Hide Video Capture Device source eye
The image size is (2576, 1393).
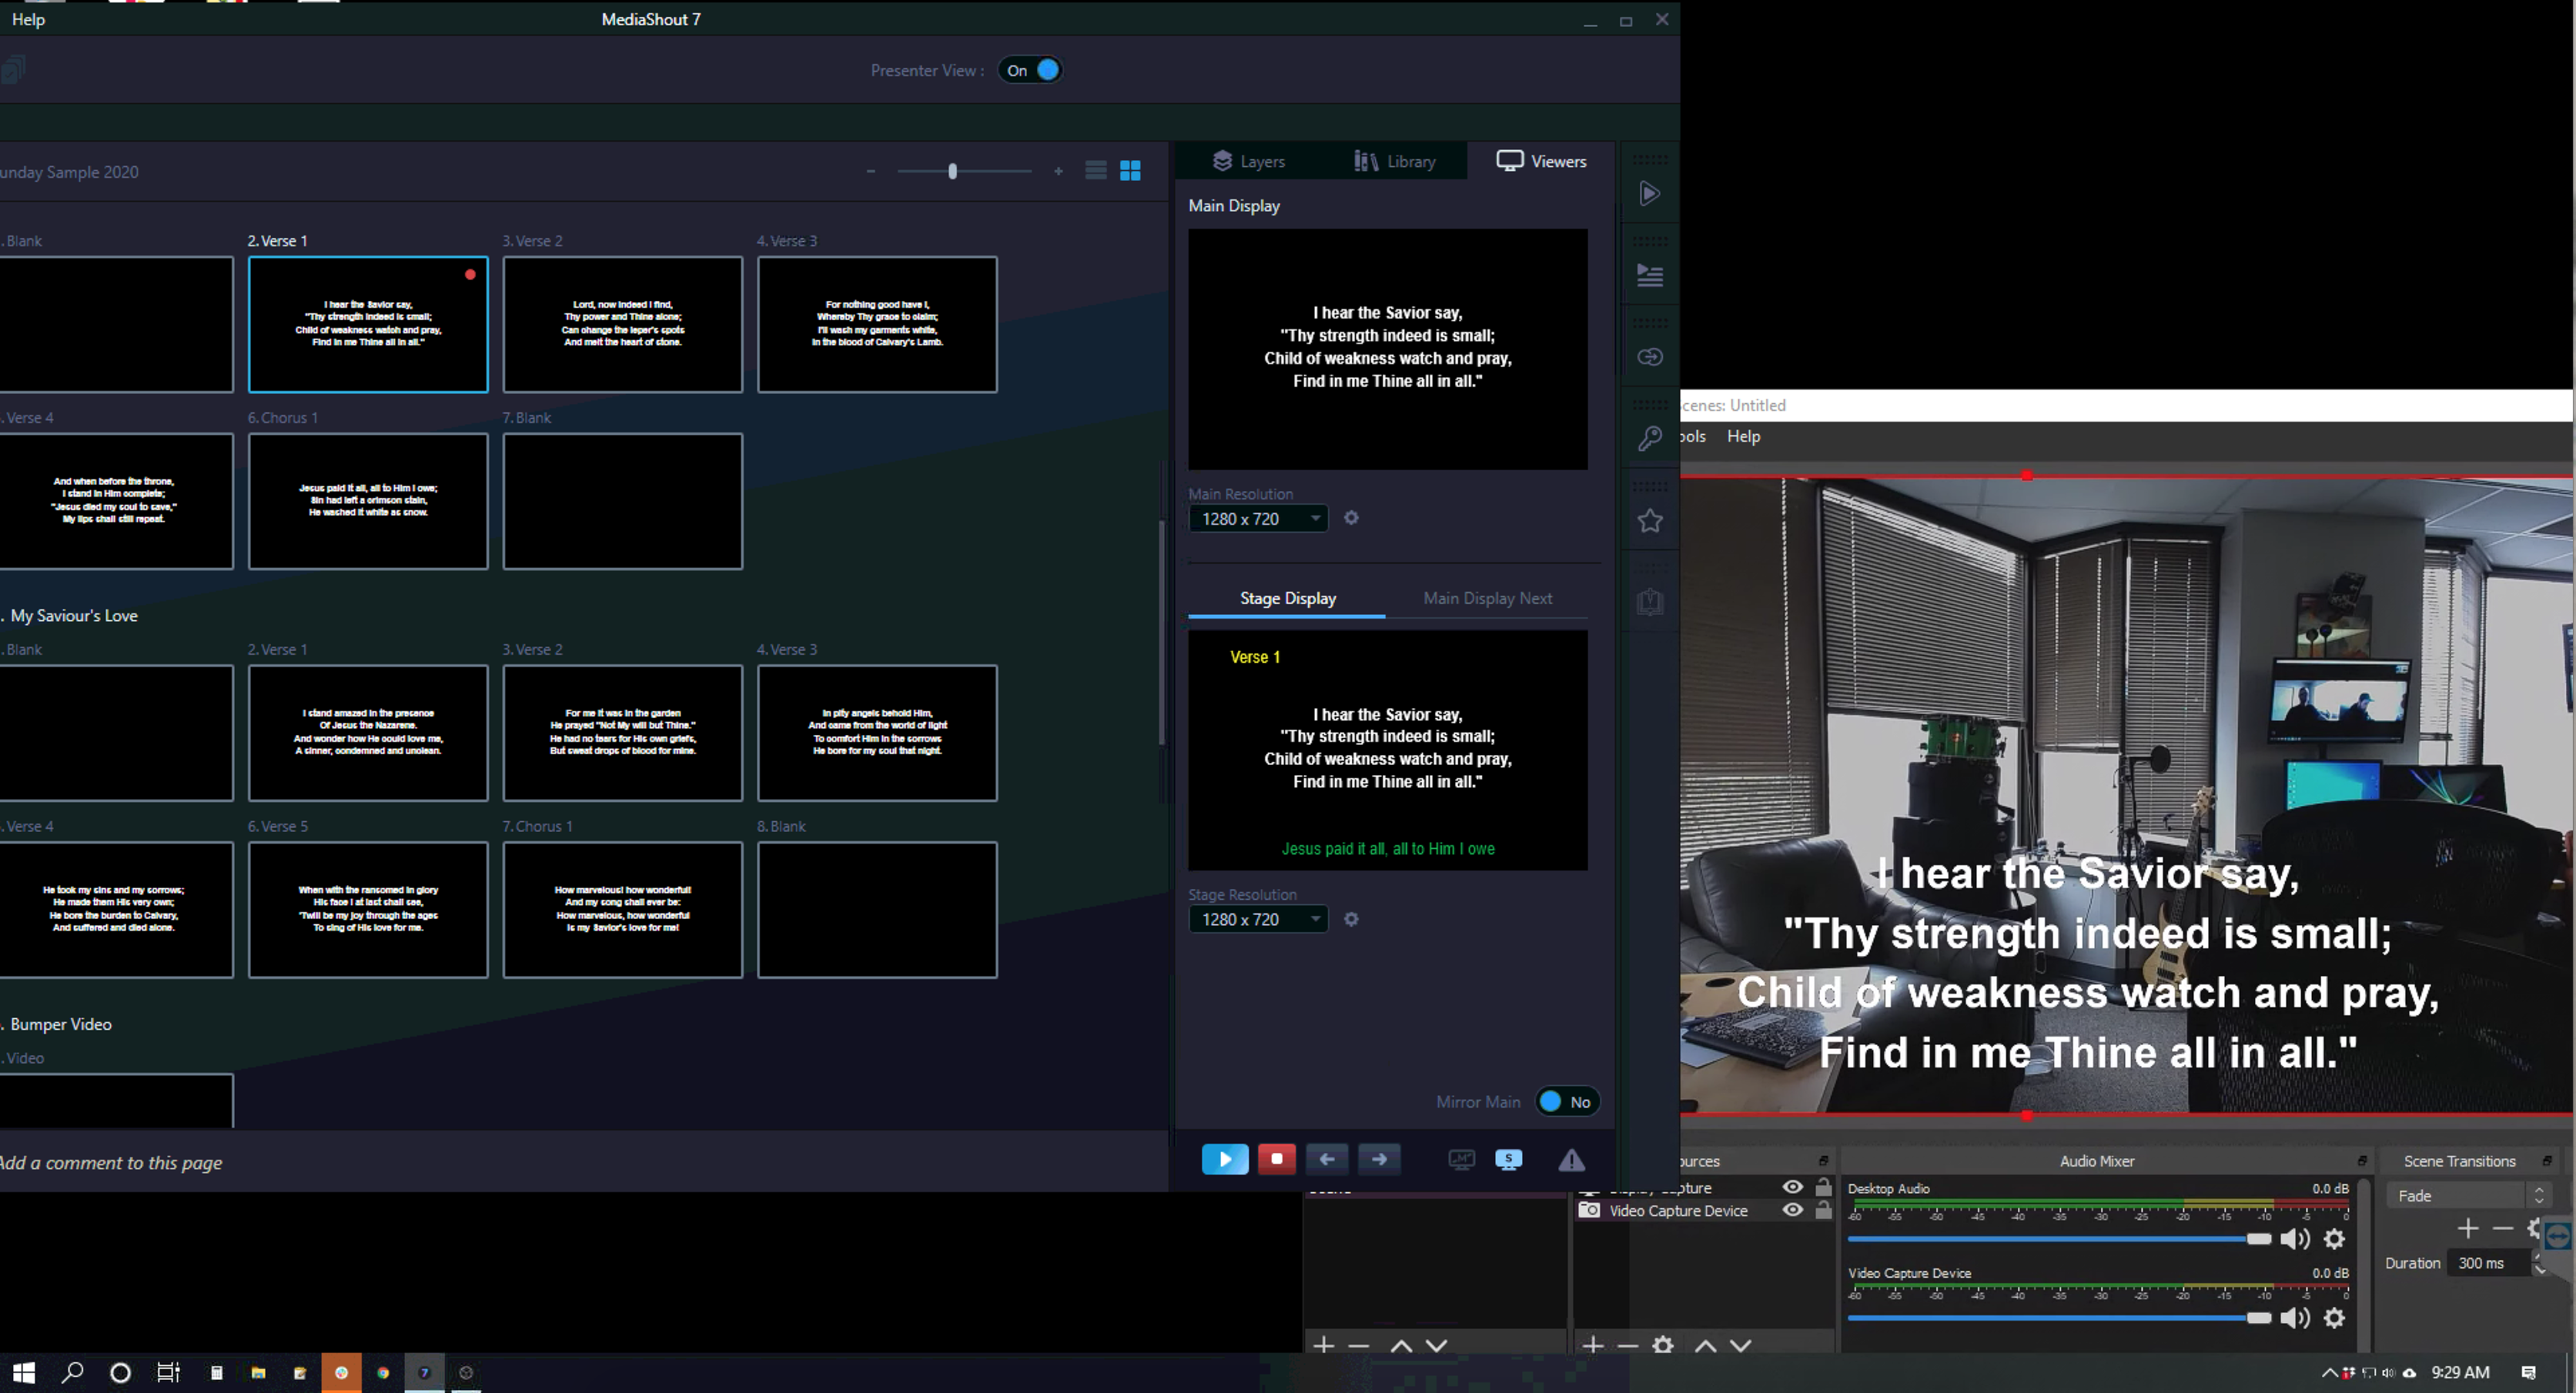(1792, 1210)
